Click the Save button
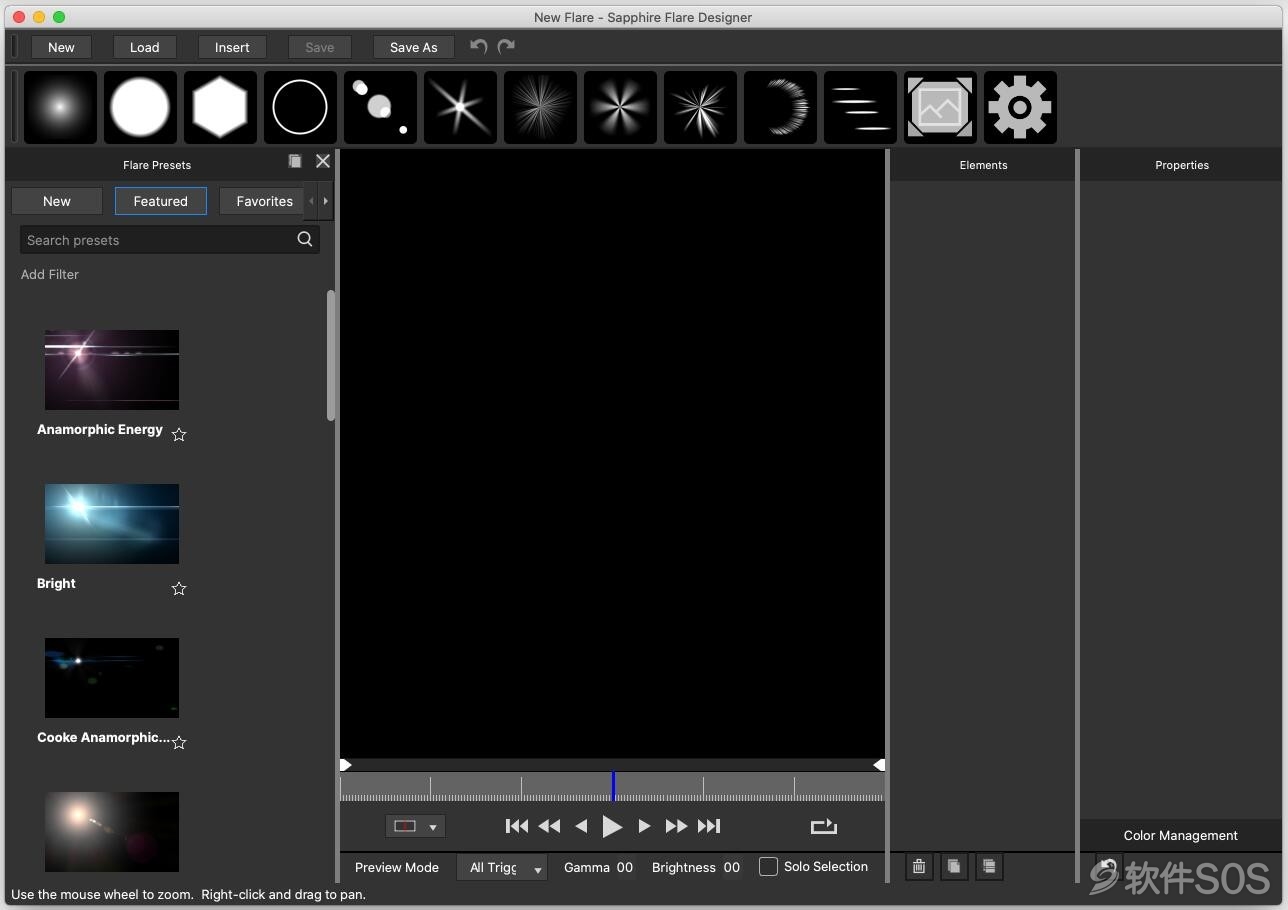1288x910 pixels. [x=320, y=47]
